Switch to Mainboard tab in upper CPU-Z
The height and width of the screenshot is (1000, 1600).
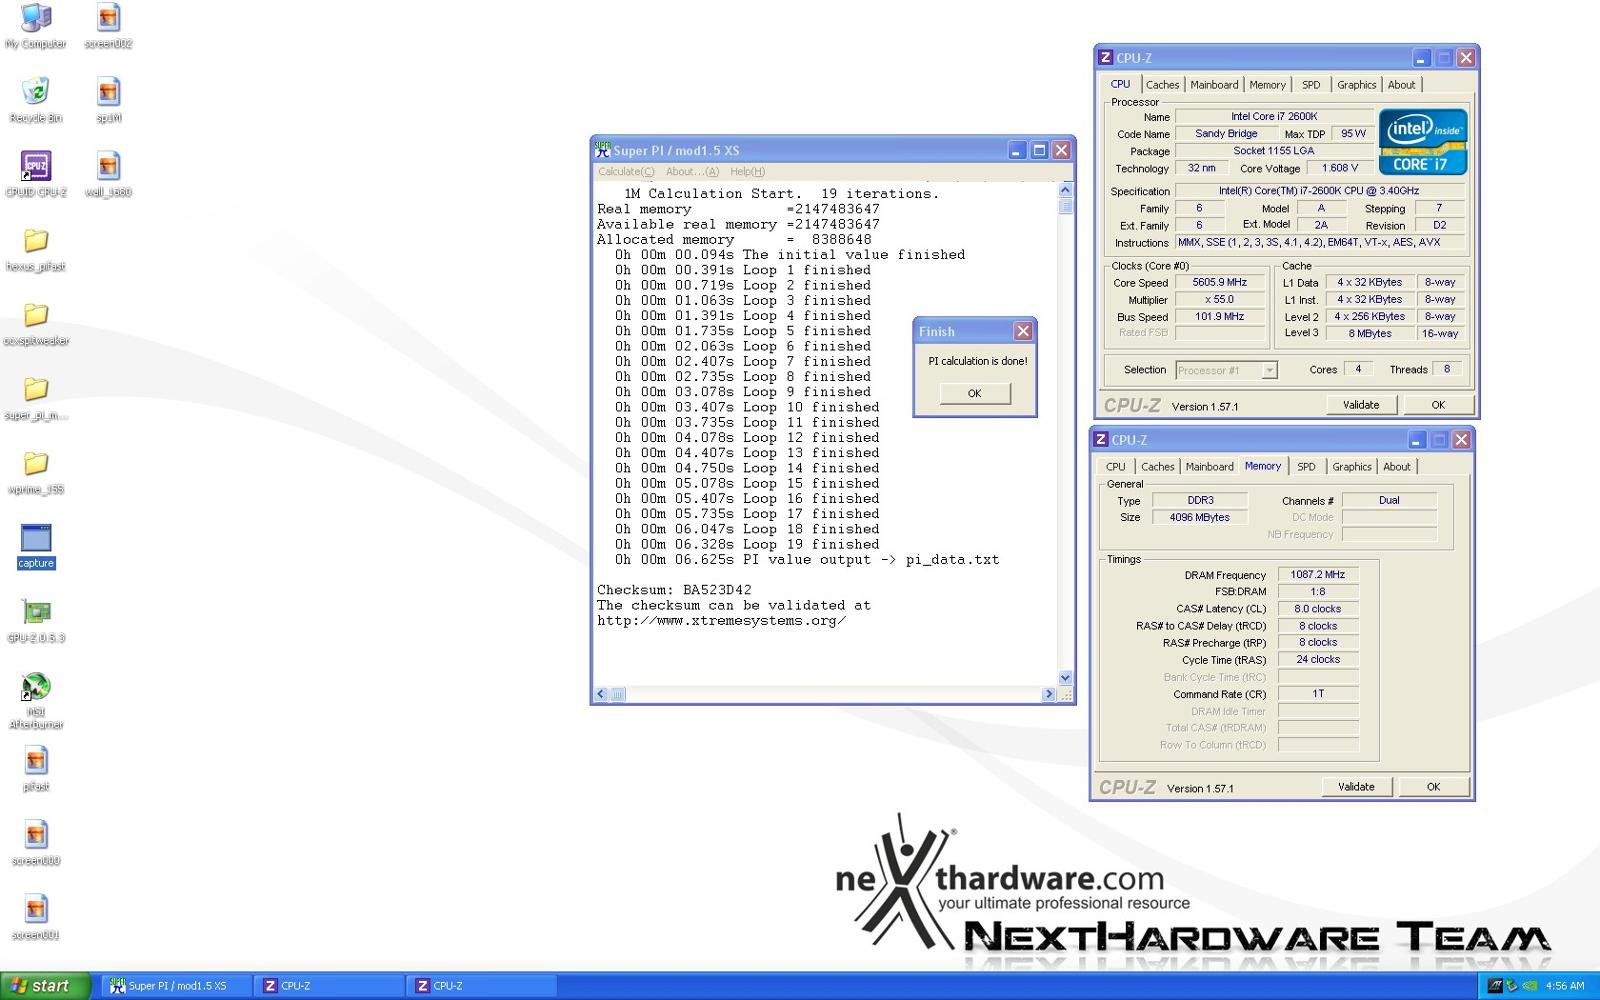coord(1214,85)
